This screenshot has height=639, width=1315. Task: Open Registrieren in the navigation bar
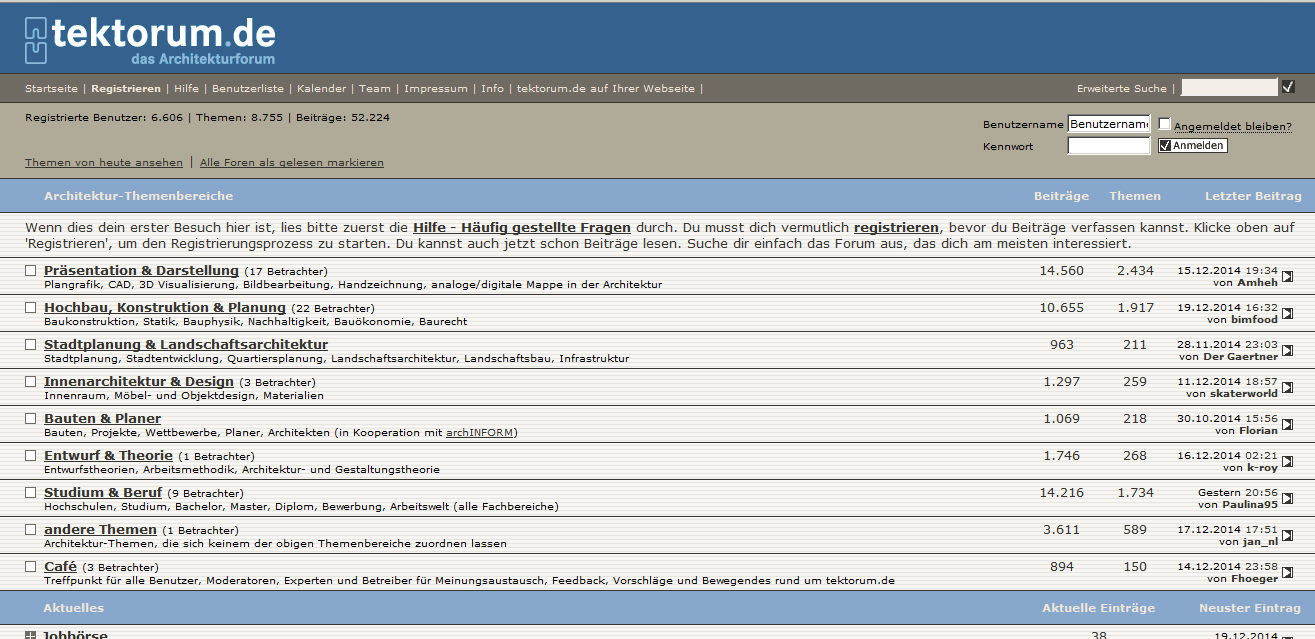tap(126, 88)
